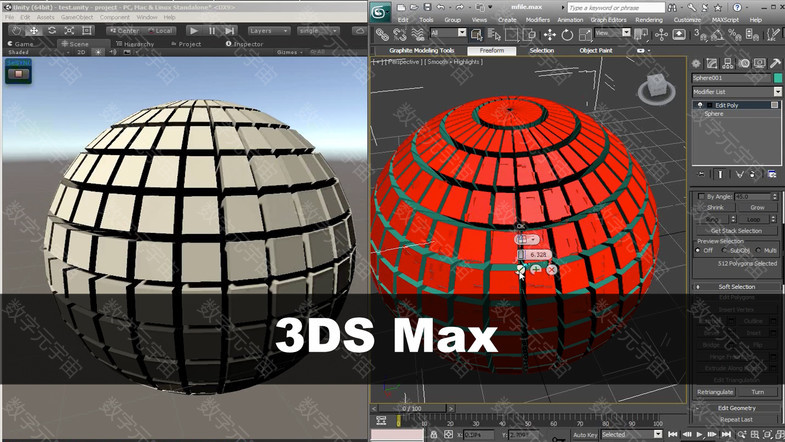
Task: Open Unity layout dropdown labeled single
Action: pyautogui.click(x=318, y=31)
